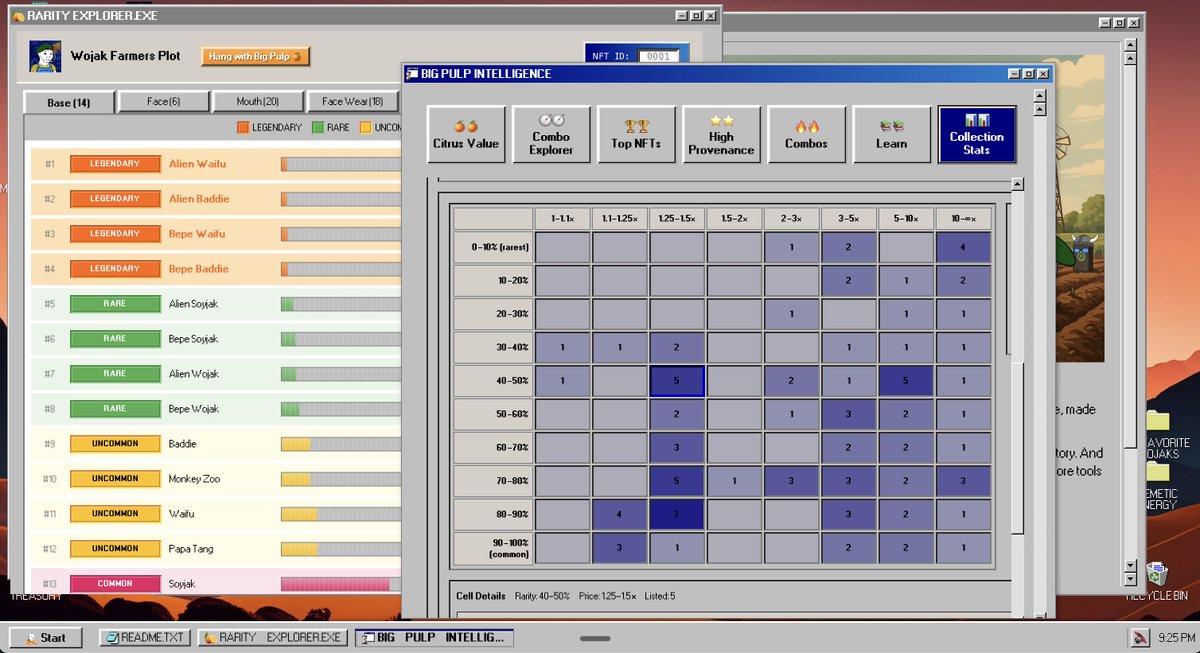Select the Face Wear (18) trait tab
Screen dimensions: 1200x653
352,101
